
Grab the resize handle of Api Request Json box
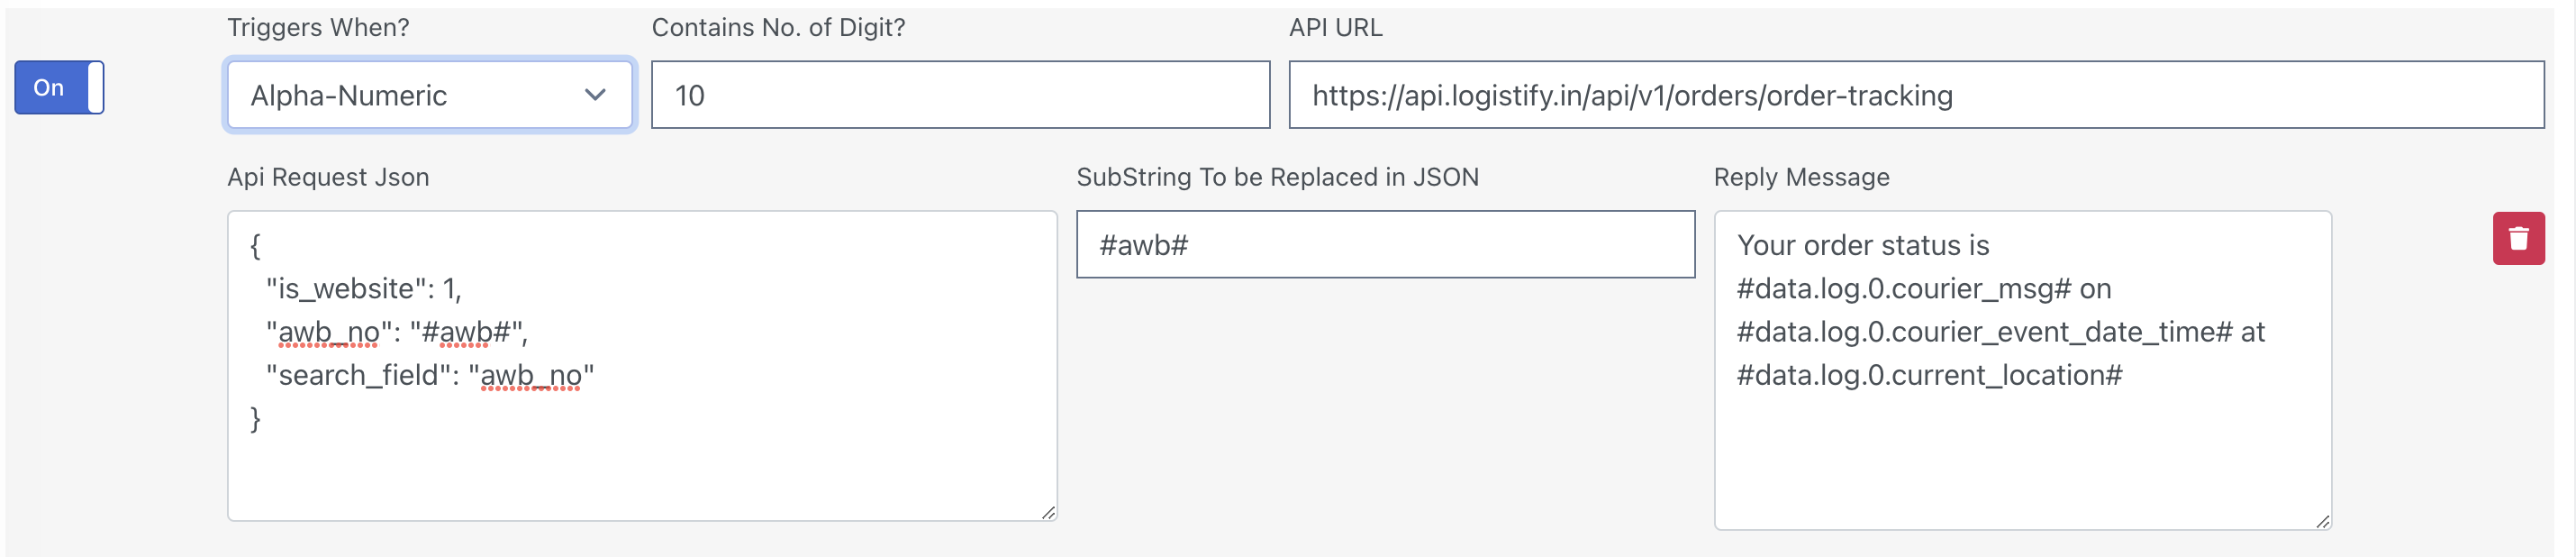[x=1048, y=512]
